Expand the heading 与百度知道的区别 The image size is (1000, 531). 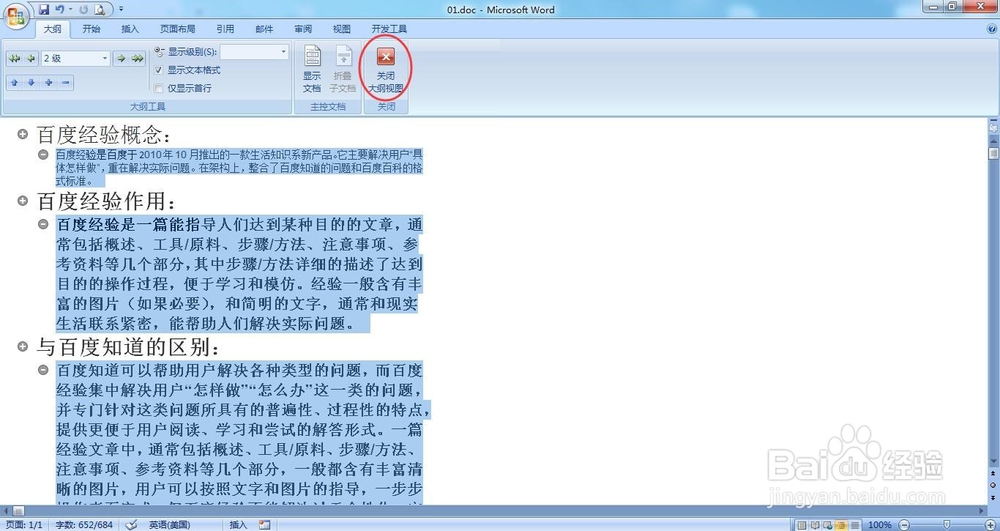tap(22, 347)
